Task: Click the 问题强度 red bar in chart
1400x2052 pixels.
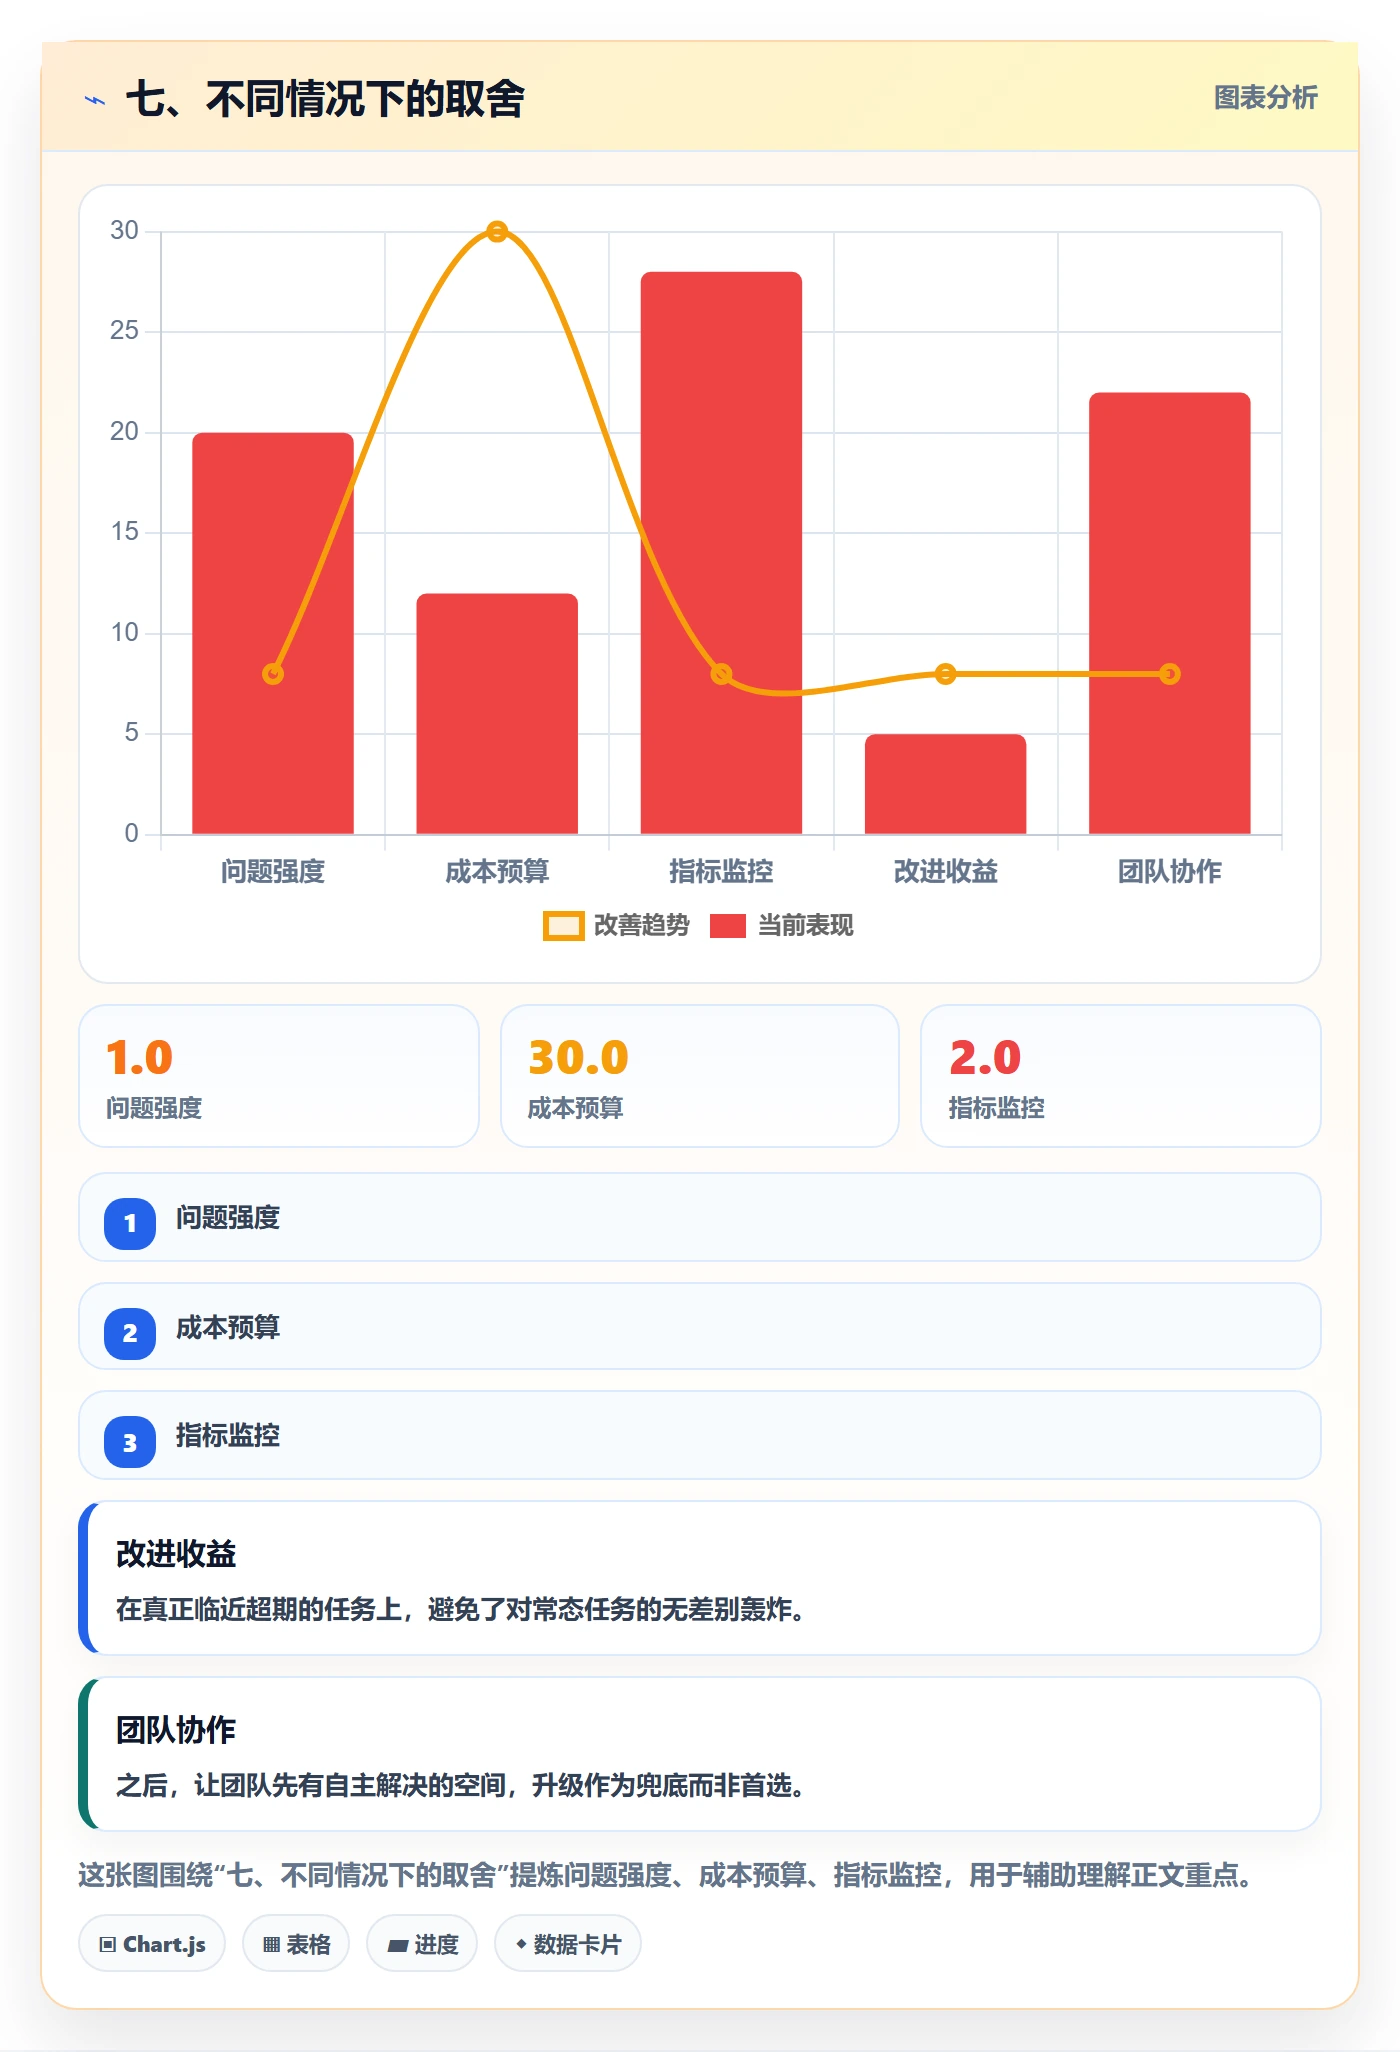Action: pos(273,633)
